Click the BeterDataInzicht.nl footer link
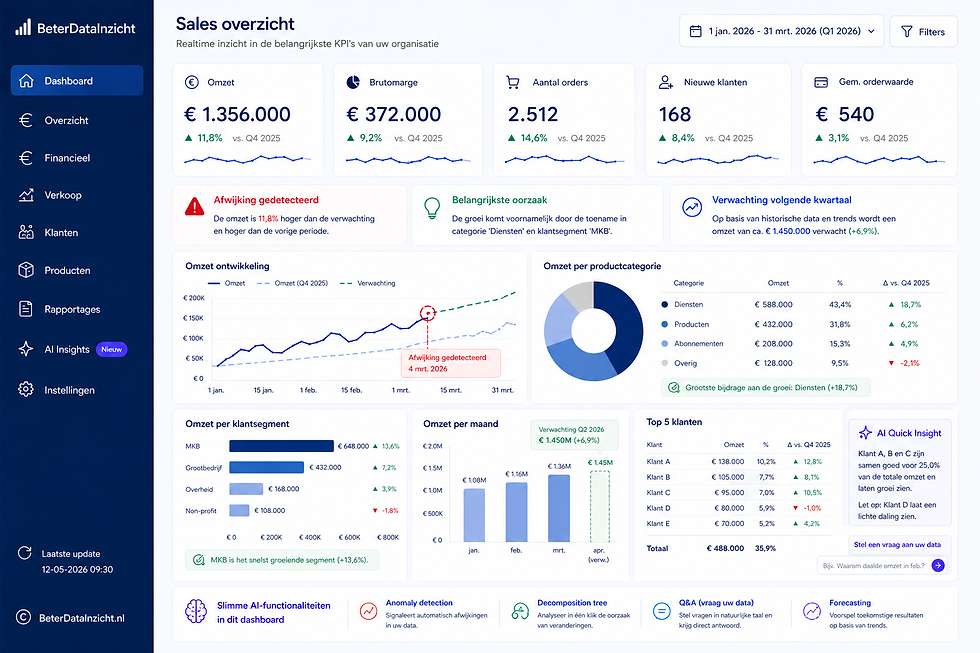This screenshot has height=653, width=980. (x=81, y=618)
